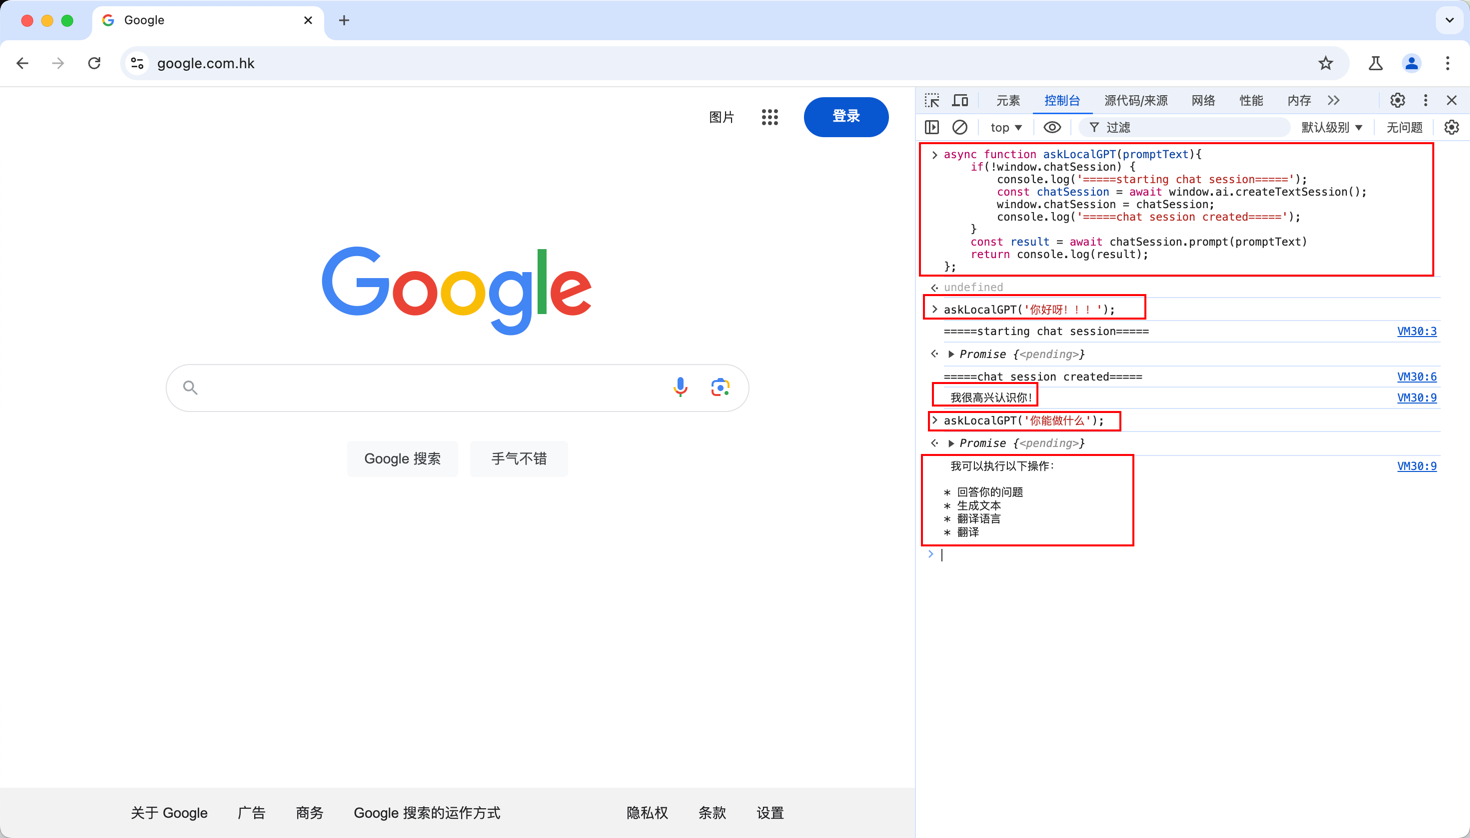Create live expression with eye icon
The height and width of the screenshot is (838, 1470).
point(1052,127)
